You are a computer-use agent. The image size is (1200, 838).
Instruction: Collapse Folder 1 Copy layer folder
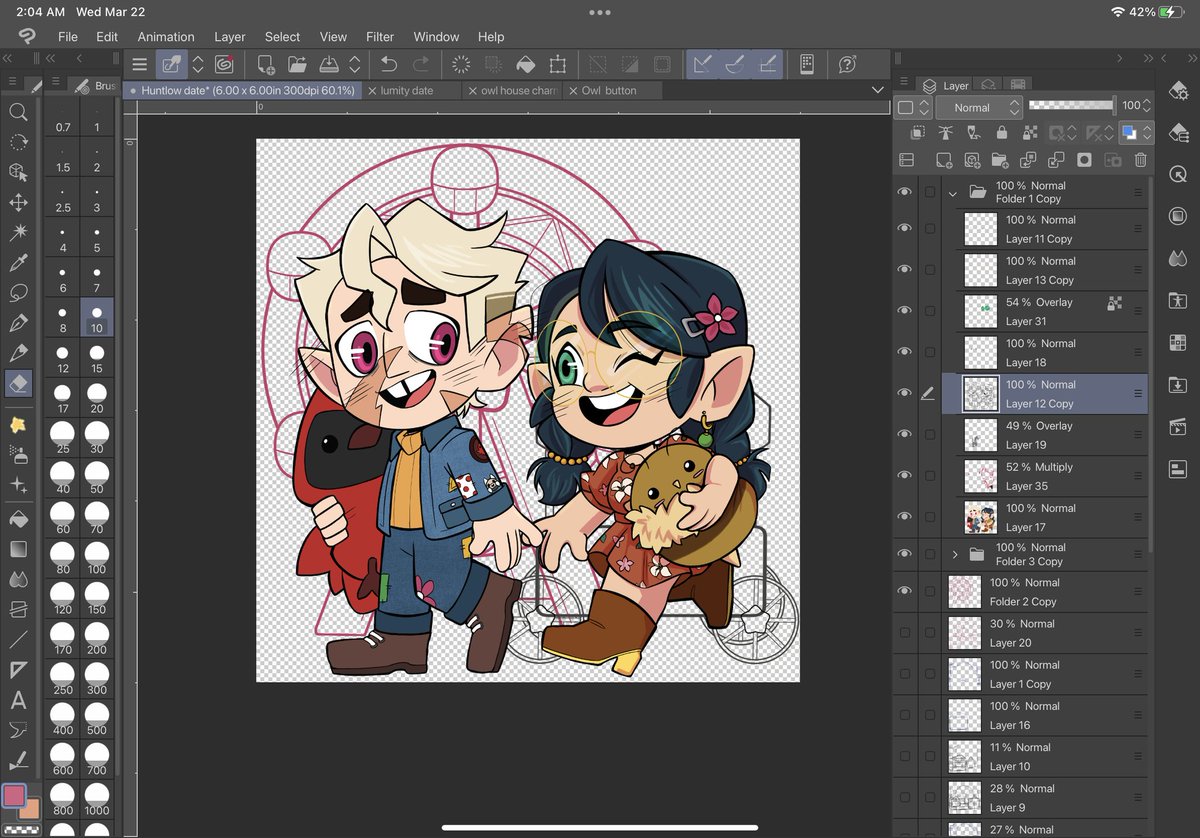[x=953, y=192]
